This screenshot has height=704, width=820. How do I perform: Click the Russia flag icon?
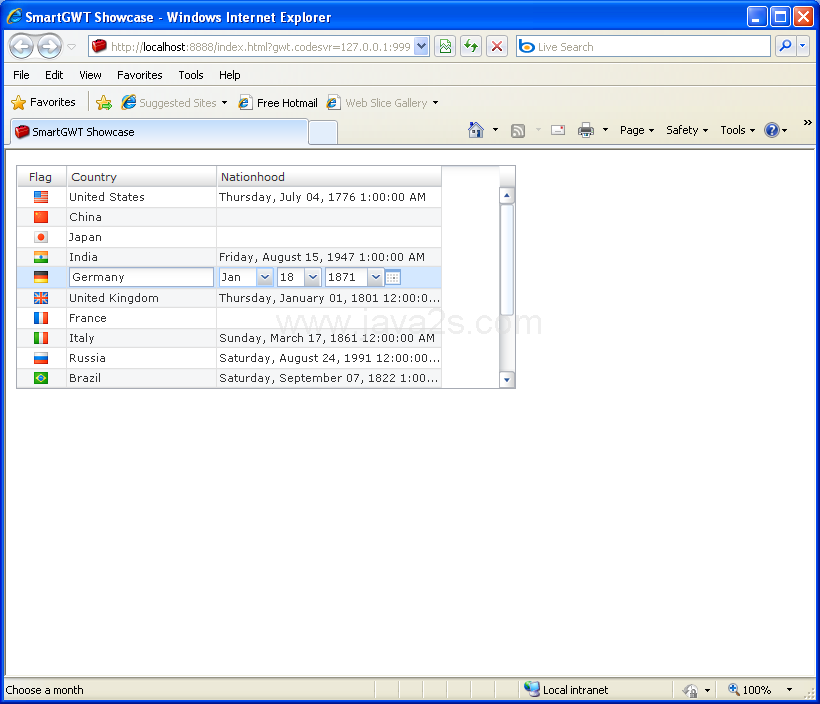tap(41, 358)
